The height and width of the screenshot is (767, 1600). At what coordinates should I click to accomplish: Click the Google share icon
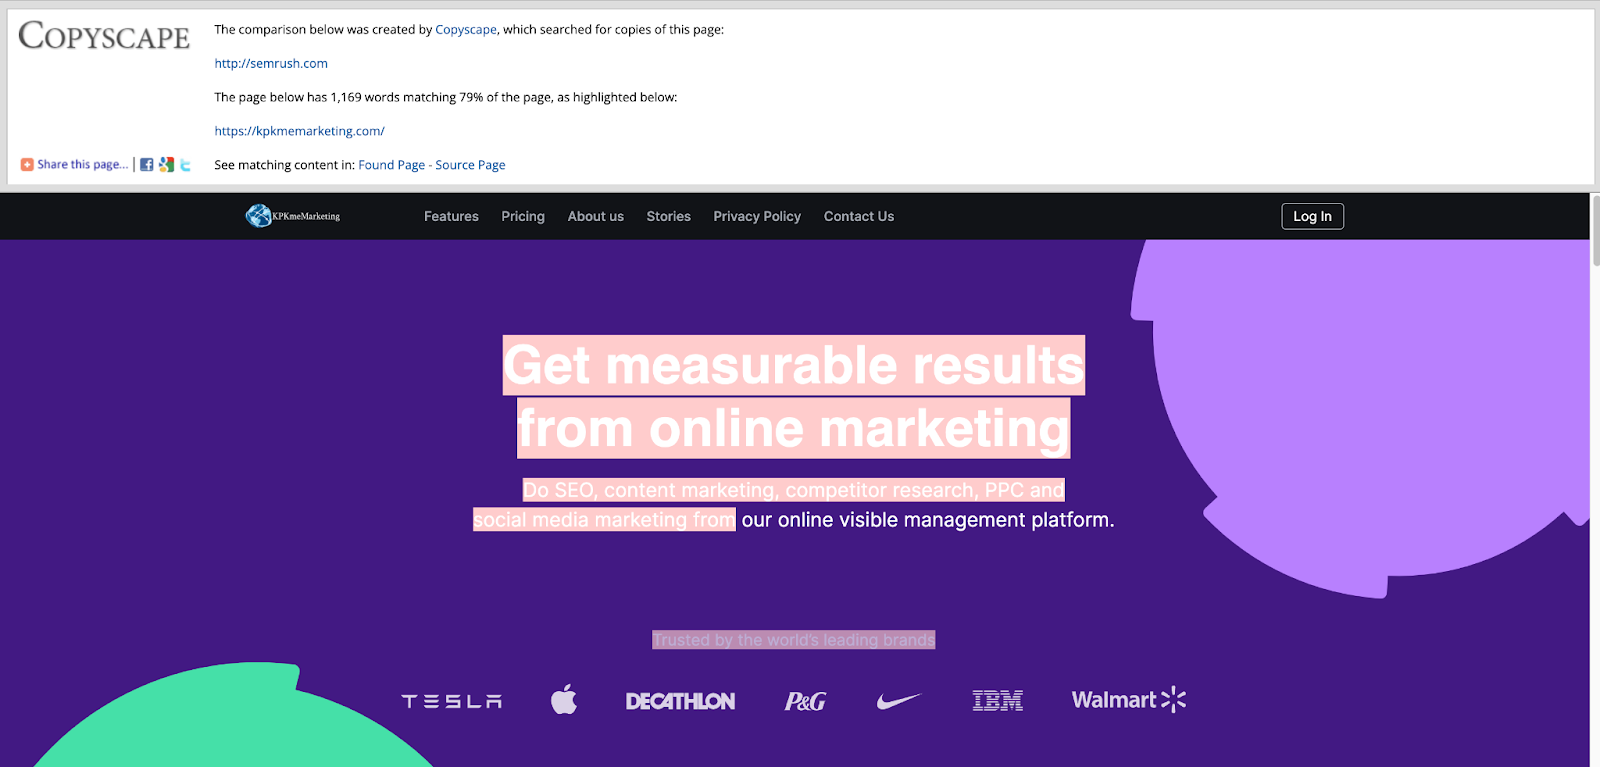166,165
